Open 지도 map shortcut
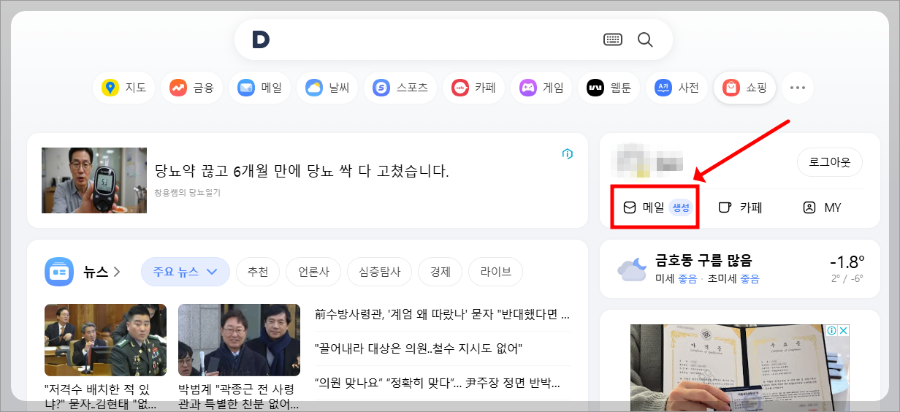Viewport: 900px width, 412px height. [123, 88]
